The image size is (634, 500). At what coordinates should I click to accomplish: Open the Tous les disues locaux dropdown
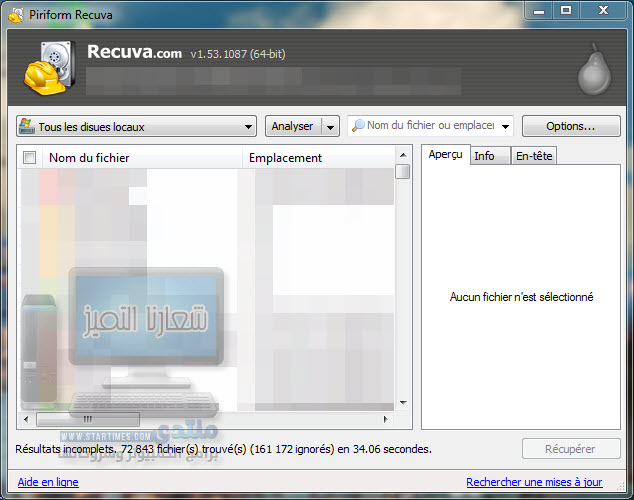click(136, 126)
